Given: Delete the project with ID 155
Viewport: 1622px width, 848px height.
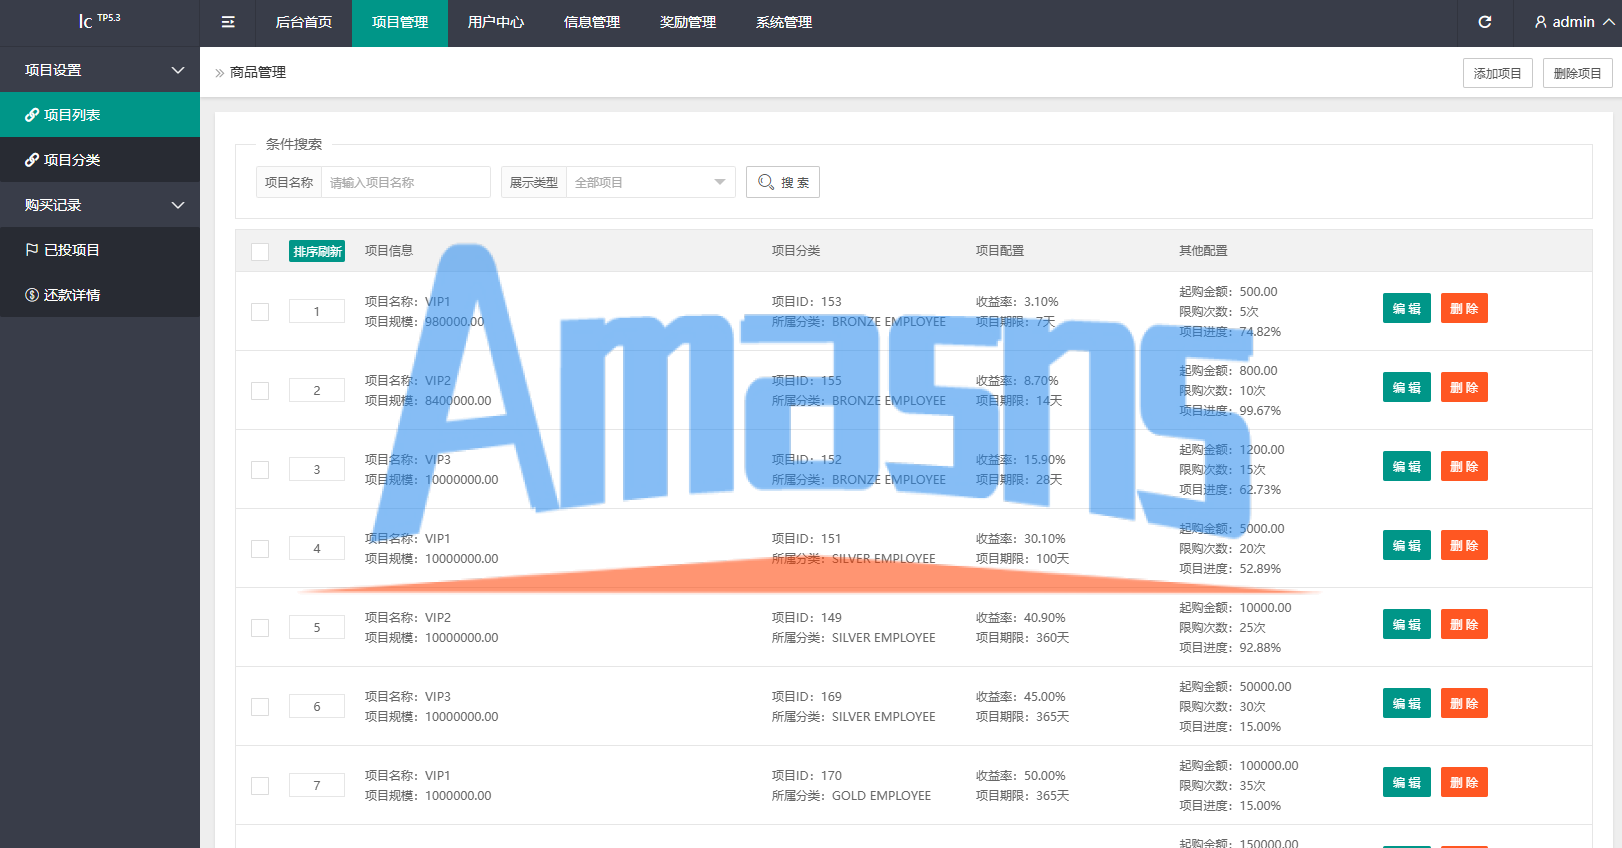Looking at the screenshot, I should 1464,387.
